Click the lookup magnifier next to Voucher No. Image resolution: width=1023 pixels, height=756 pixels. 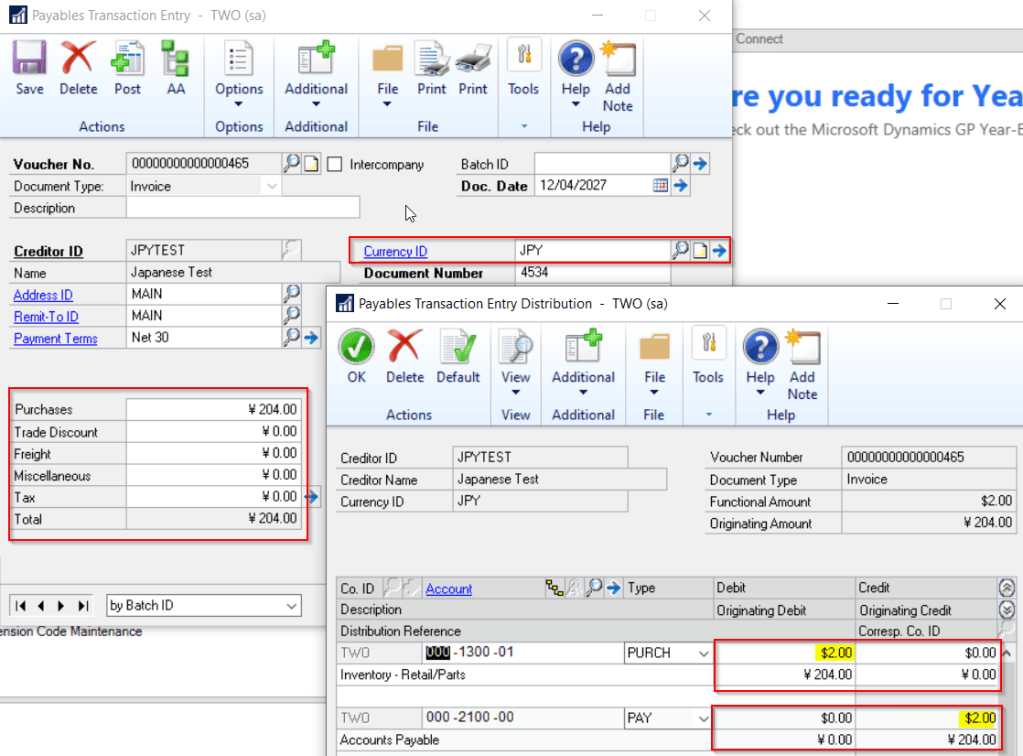(291, 164)
